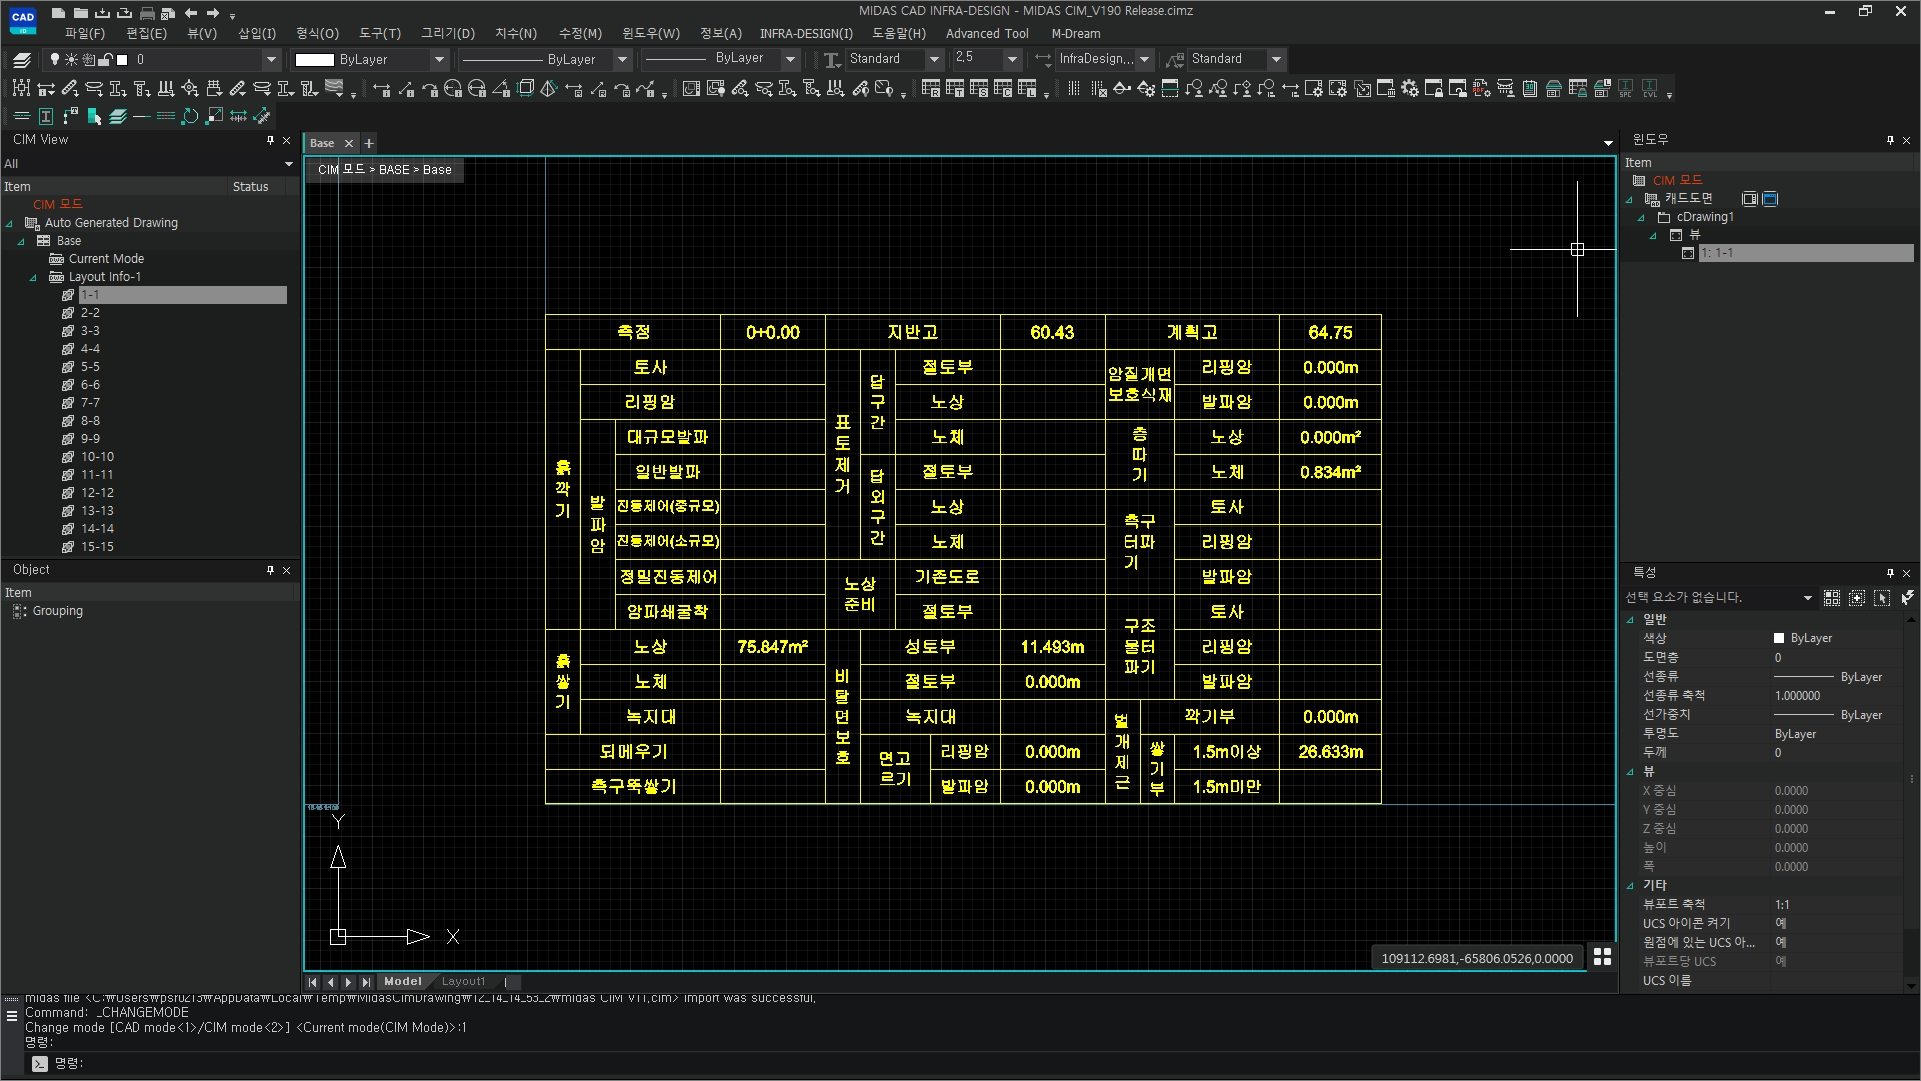Click the rotate arrows icon in bottom toolbar
The height and width of the screenshot is (1081, 1921).
click(190, 116)
